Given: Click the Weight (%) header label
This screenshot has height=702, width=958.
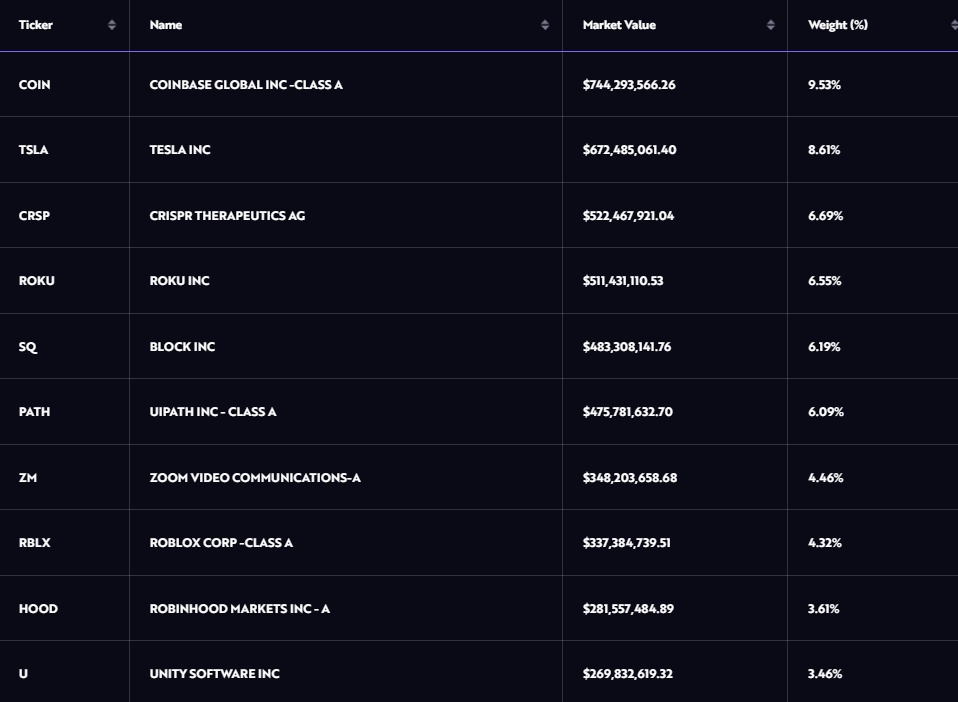Looking at the screenshot, I should click(x=838, y=25).
